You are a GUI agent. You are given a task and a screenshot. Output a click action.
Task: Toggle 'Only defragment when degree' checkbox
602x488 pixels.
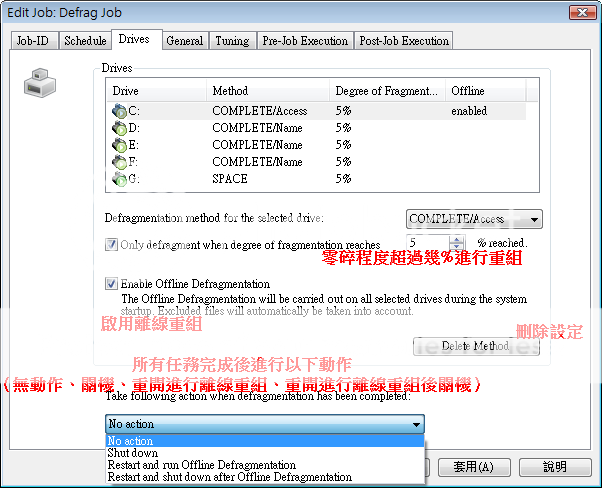pos(111,244)
